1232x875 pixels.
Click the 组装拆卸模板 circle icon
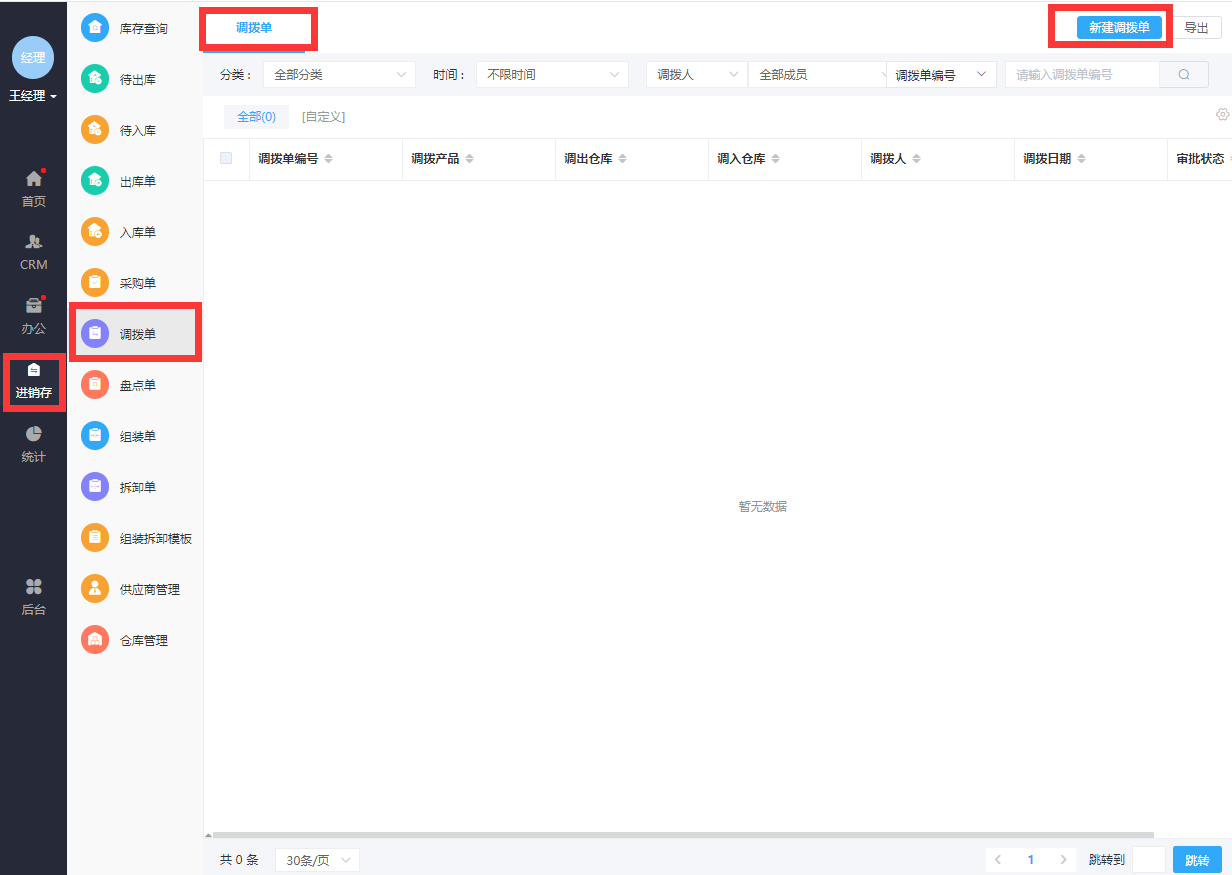(95, 538)
